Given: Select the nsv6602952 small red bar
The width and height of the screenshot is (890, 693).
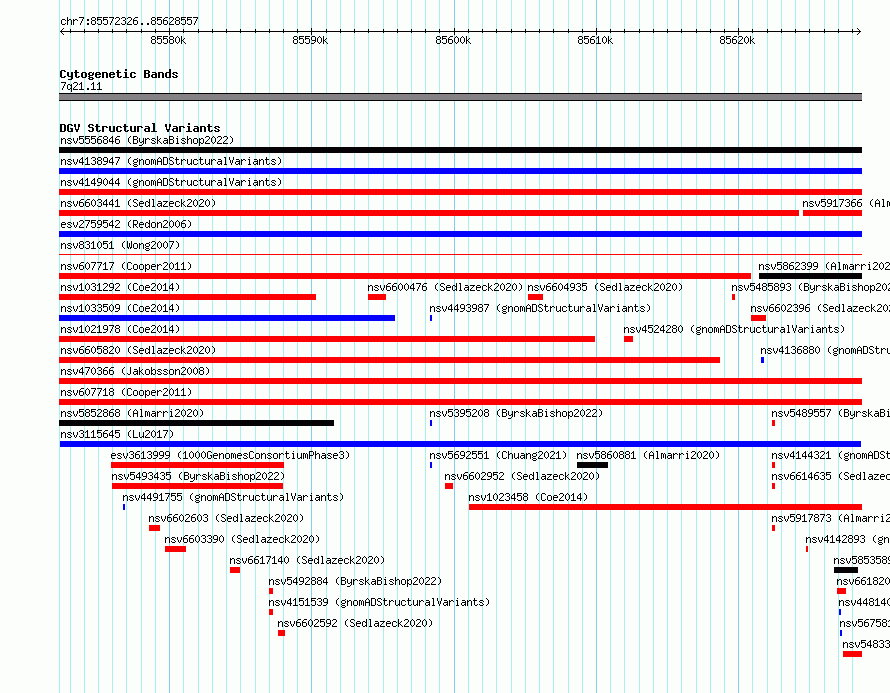Looking at the screenshot, I should [x=449, y=486].
